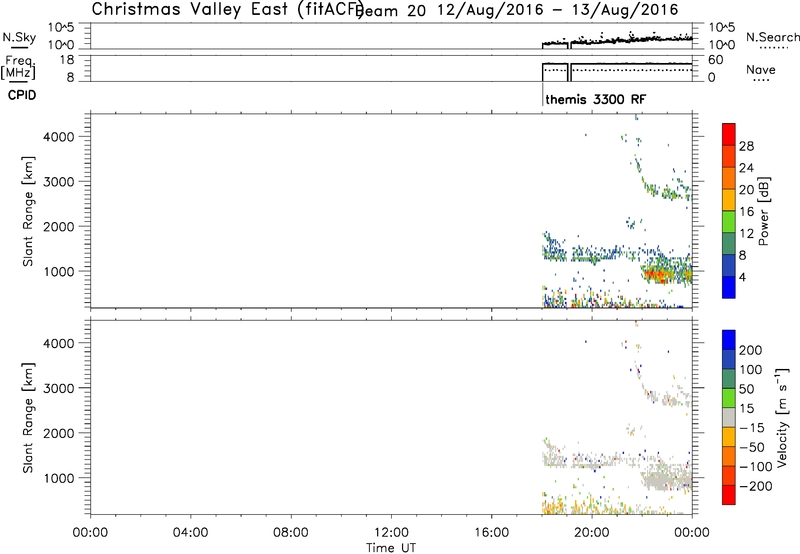This screenshot has height=554, width=800.
Task: Click the 4000 tick in the power panel
Action: pos(59,137)
